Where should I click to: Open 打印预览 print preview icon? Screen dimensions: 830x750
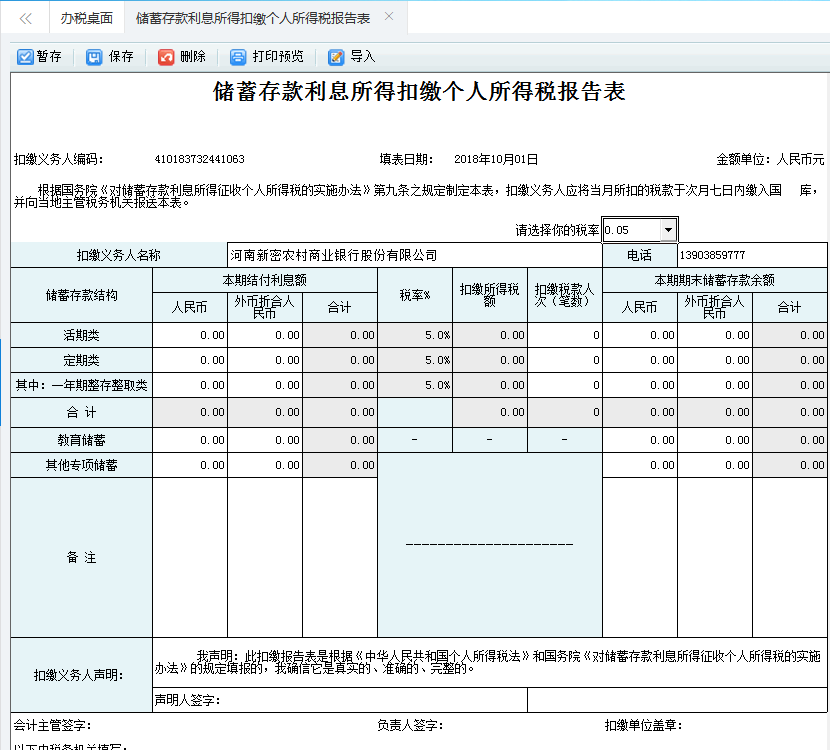[238, 57]
